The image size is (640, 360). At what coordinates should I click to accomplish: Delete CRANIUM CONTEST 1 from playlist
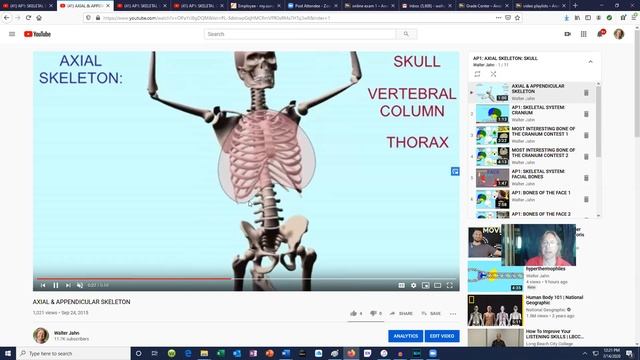tap(586, 135)
